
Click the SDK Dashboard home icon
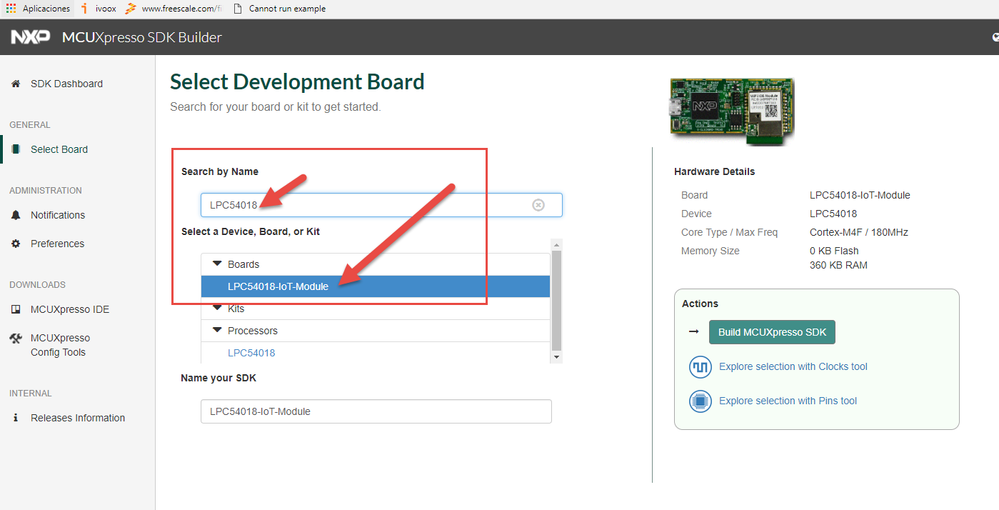tap(16, 84)
